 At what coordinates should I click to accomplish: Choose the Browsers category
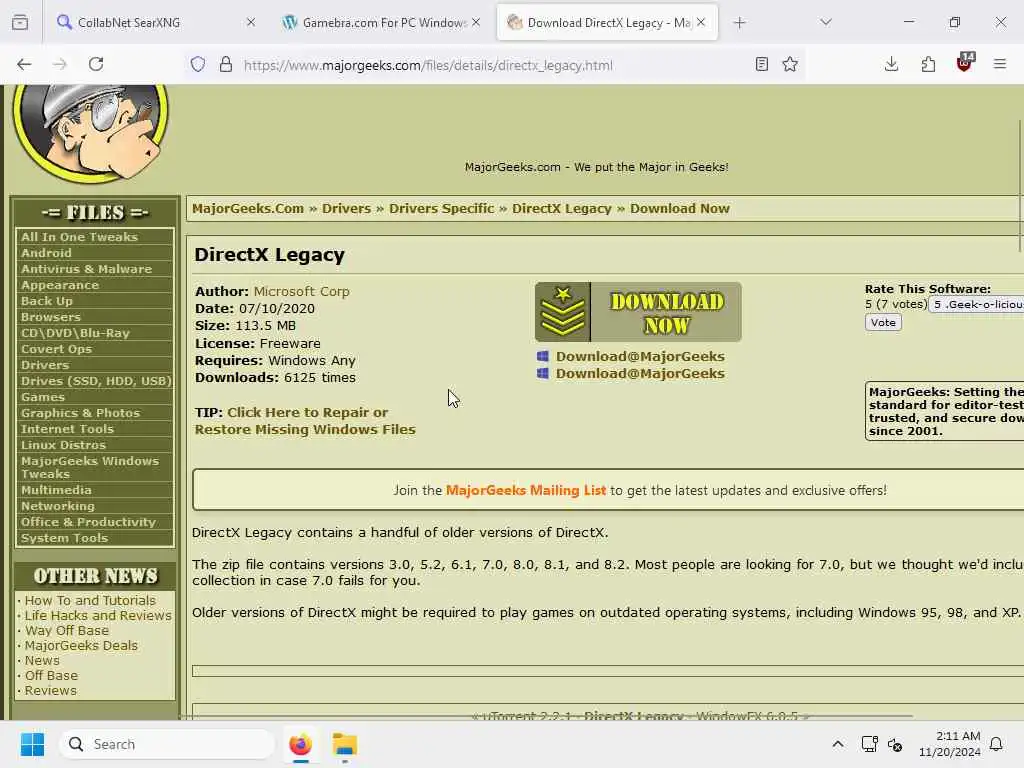pyautogui.click(x=51, y=317)
